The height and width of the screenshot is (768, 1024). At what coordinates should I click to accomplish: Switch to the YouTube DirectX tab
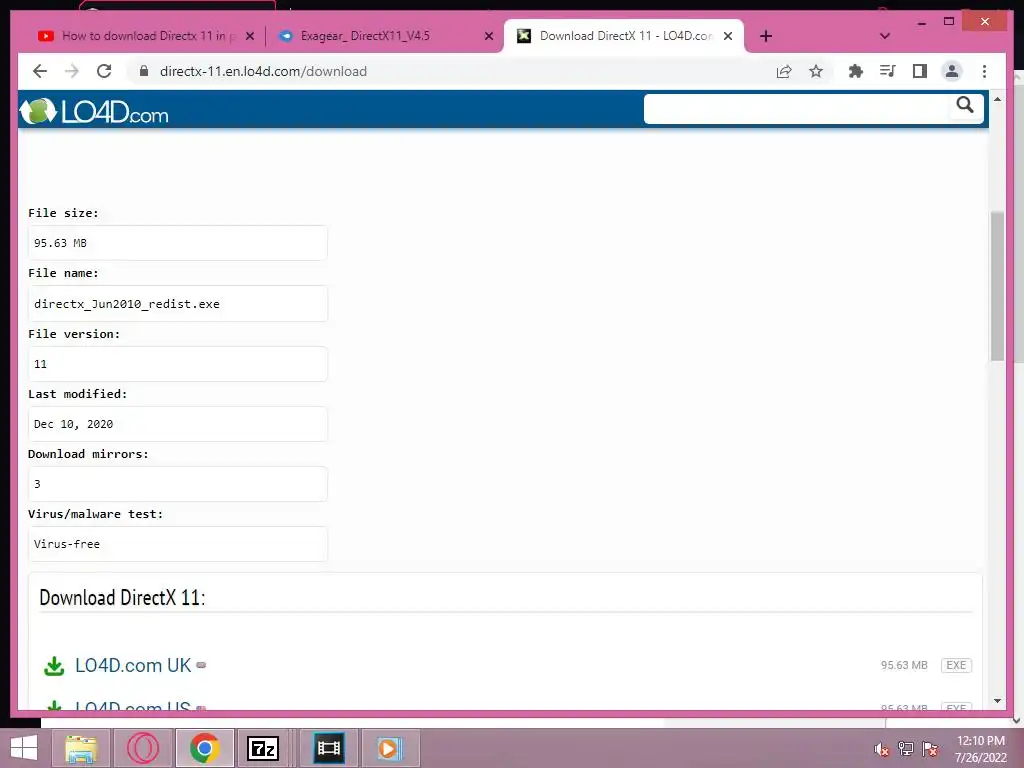(x=145, y=36)
